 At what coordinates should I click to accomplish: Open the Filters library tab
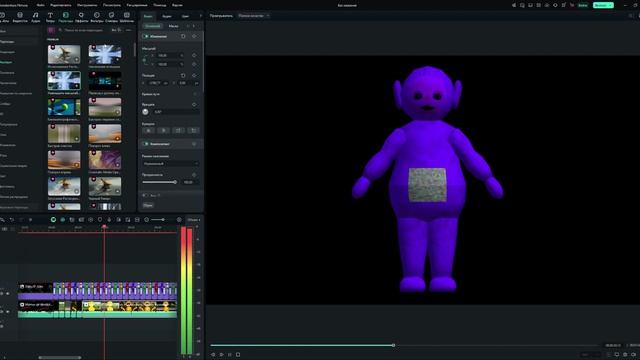coord(97,17)
